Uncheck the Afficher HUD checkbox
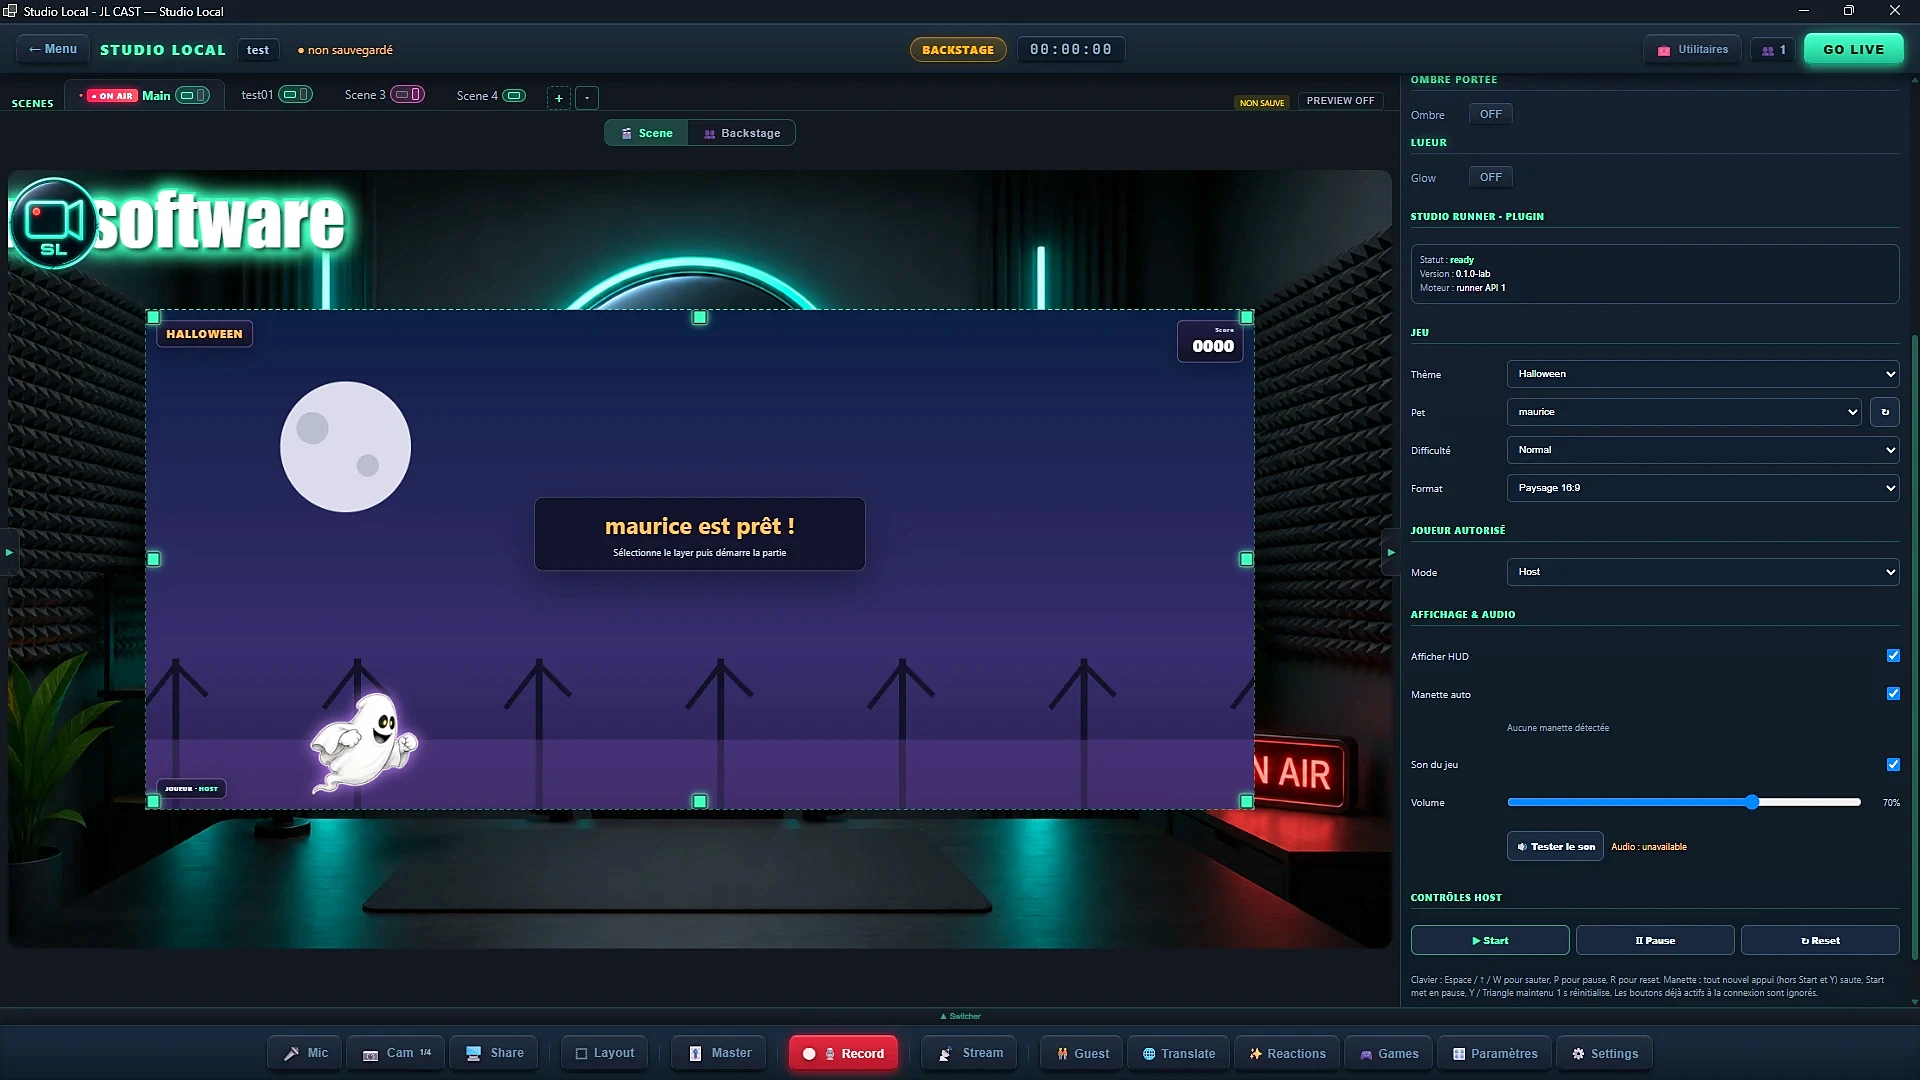This screenshot has height=1080, width=1920. [1893, 656]
